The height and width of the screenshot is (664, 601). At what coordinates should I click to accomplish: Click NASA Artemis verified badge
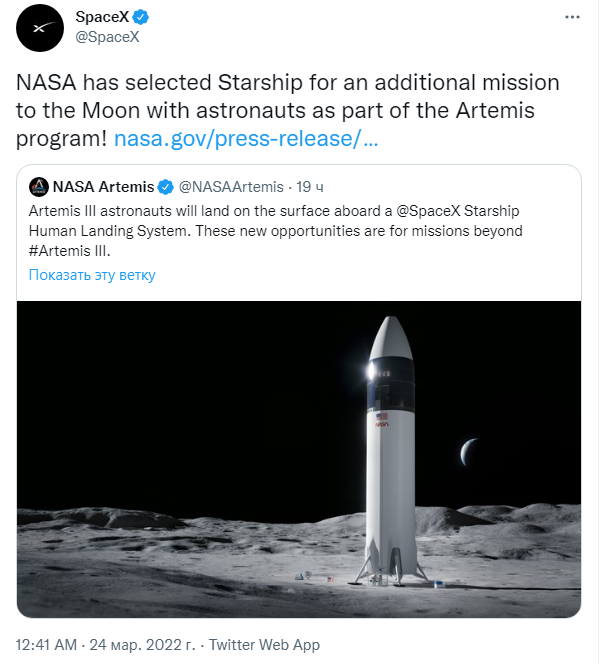pos(167,187)
